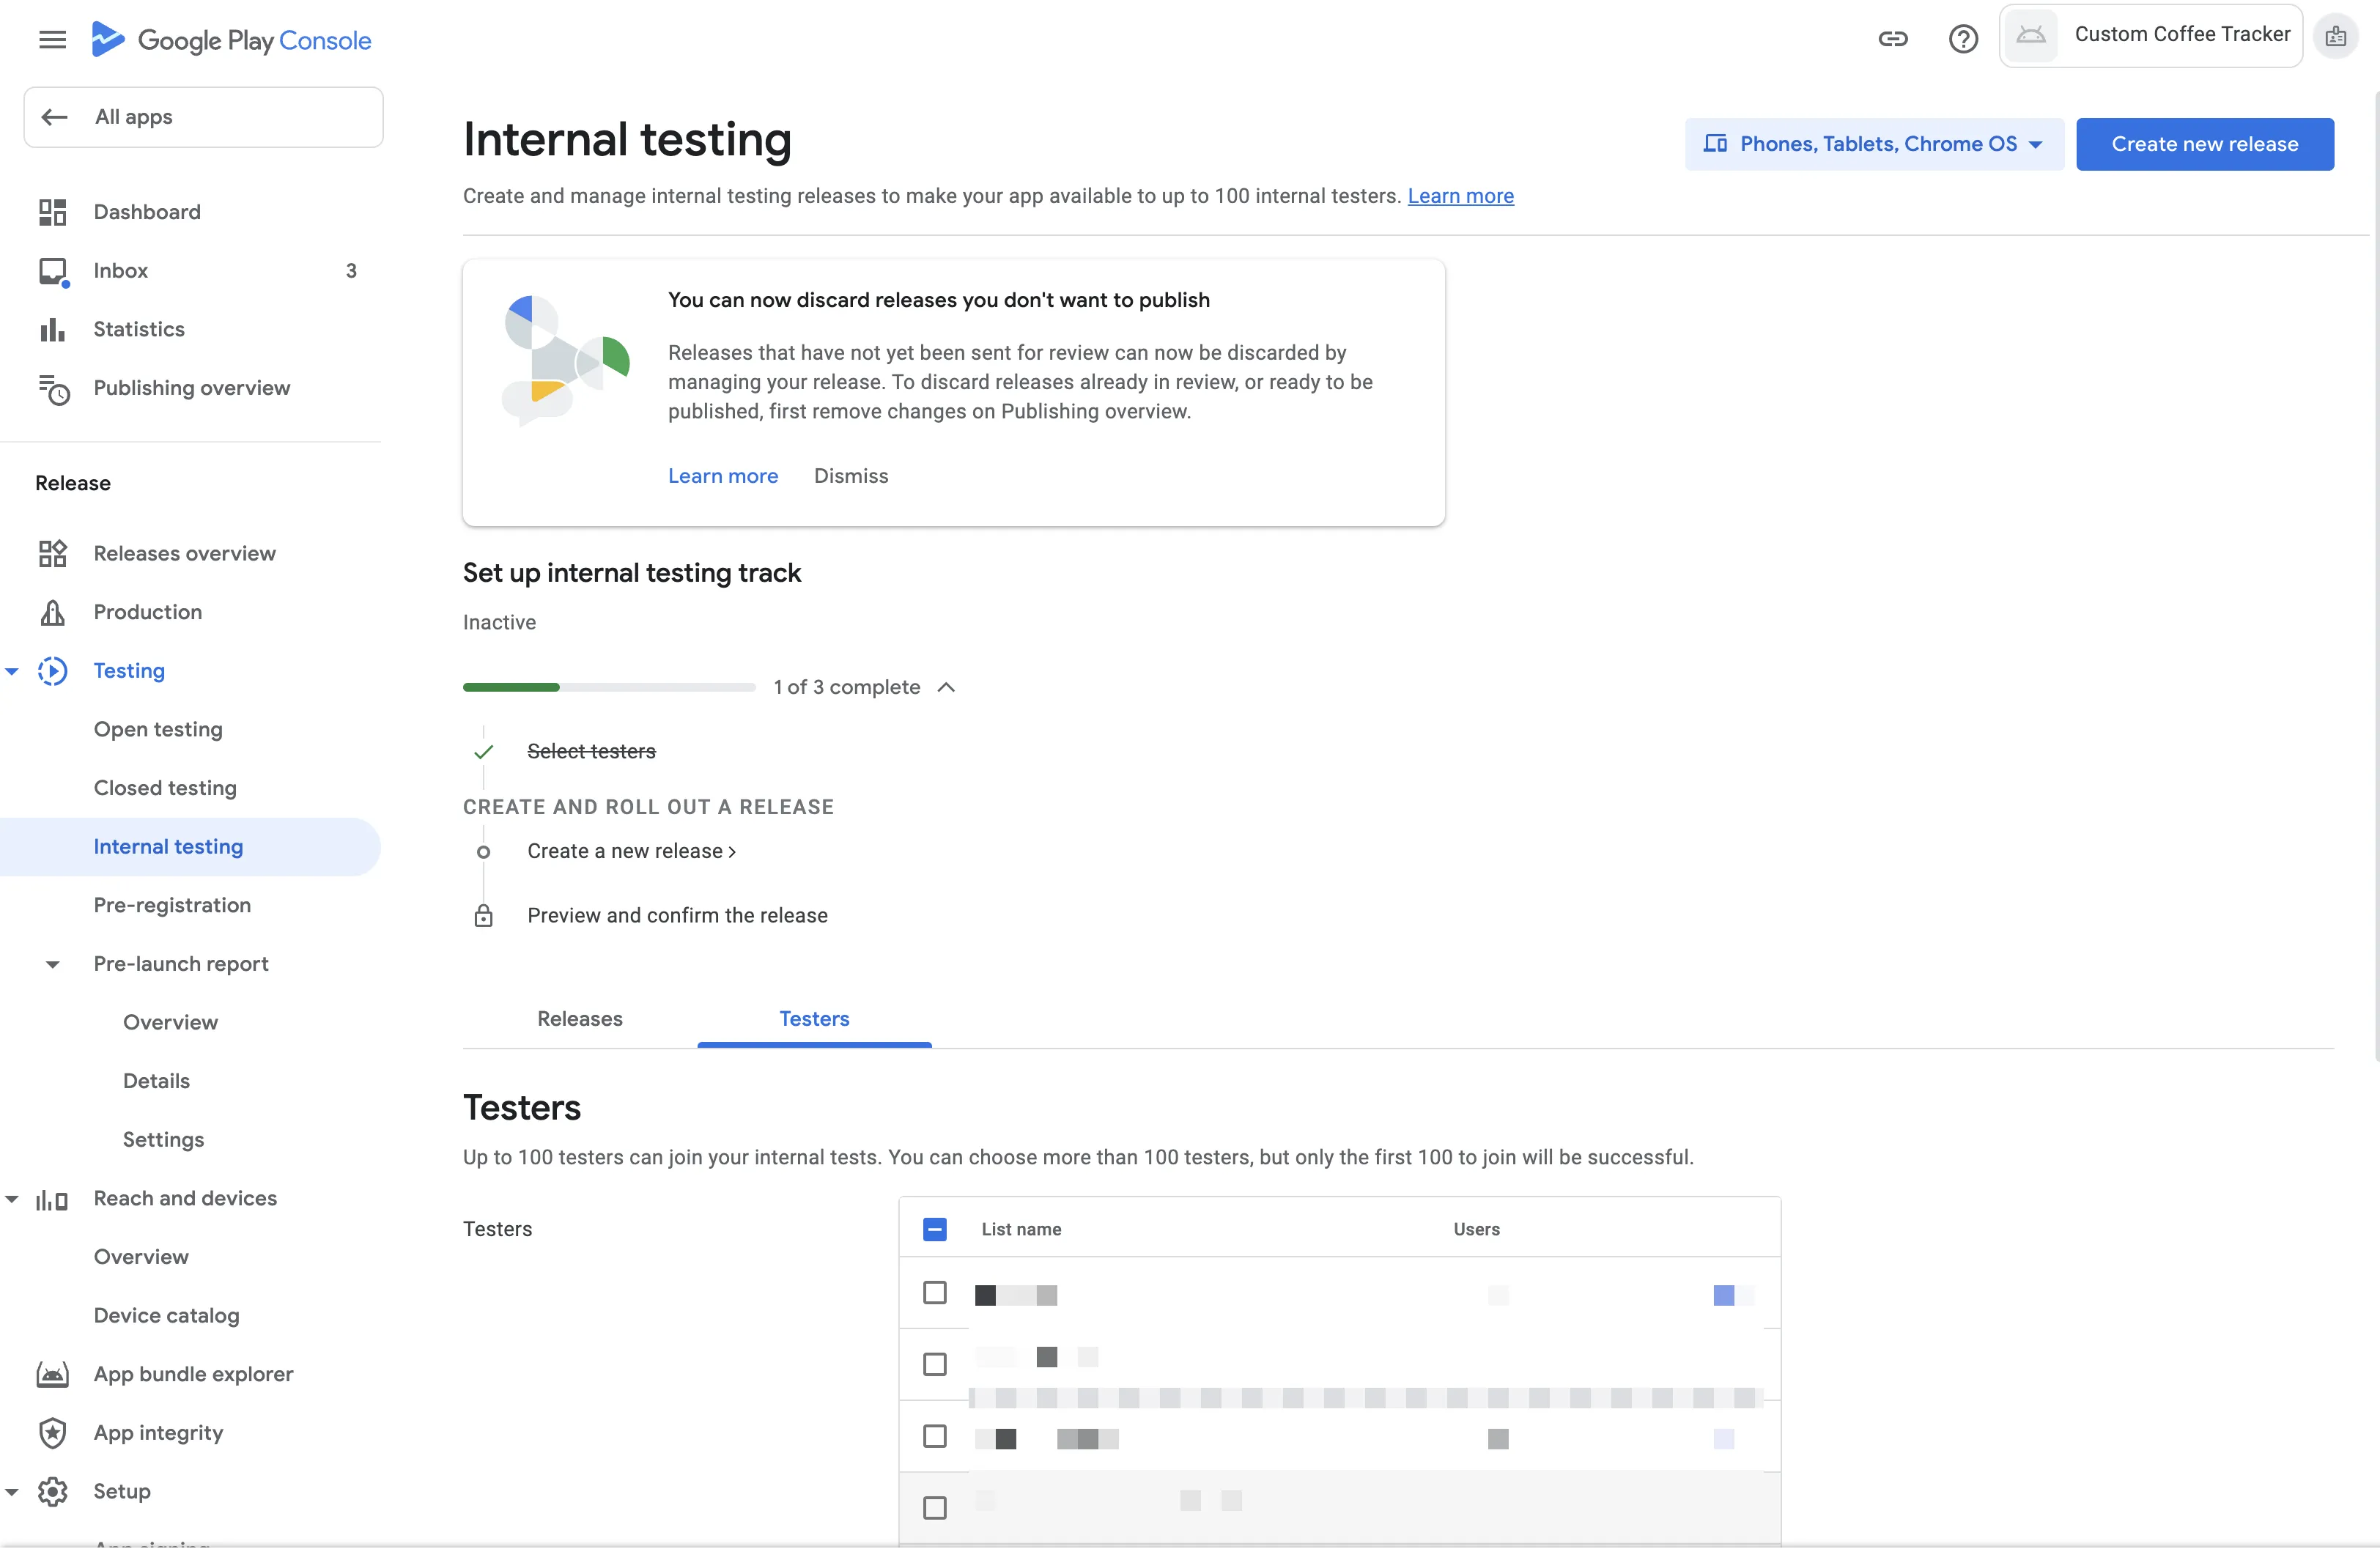Click Create new release button
The width and height of the screenshot is (2380, 1549).
click(2204, 144)
